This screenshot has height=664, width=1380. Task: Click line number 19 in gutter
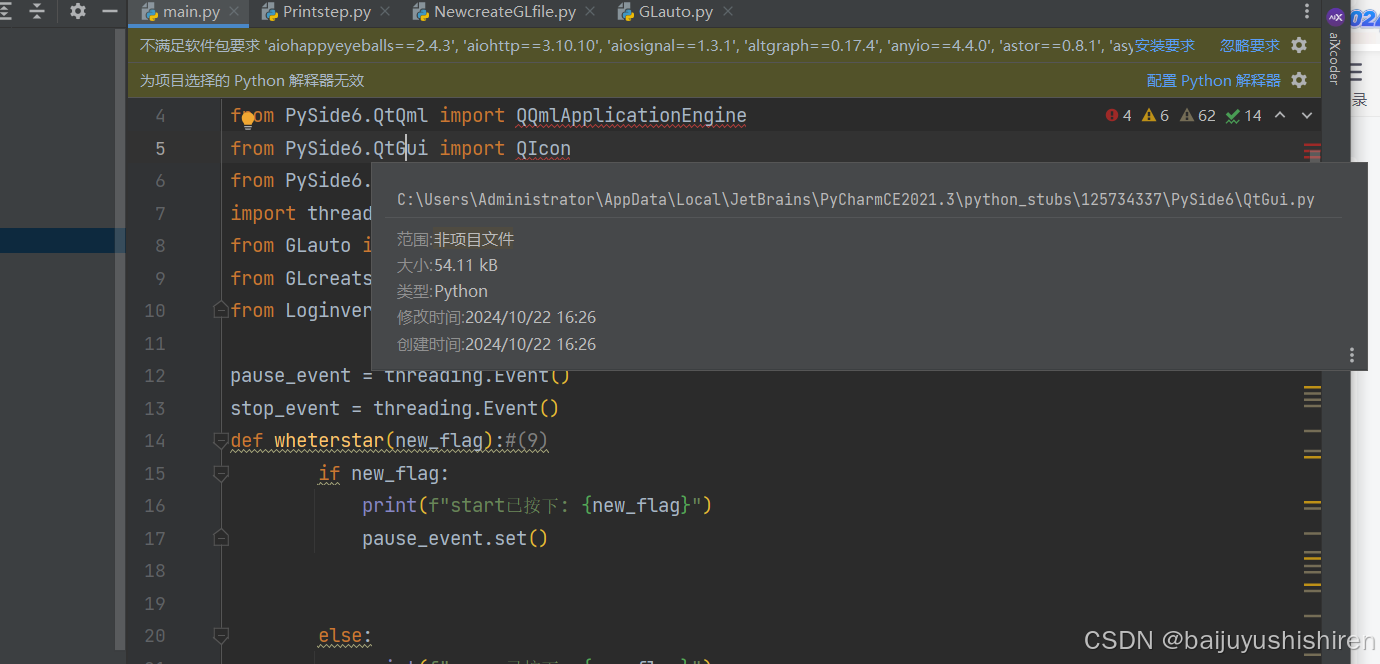tap(154, 603)
